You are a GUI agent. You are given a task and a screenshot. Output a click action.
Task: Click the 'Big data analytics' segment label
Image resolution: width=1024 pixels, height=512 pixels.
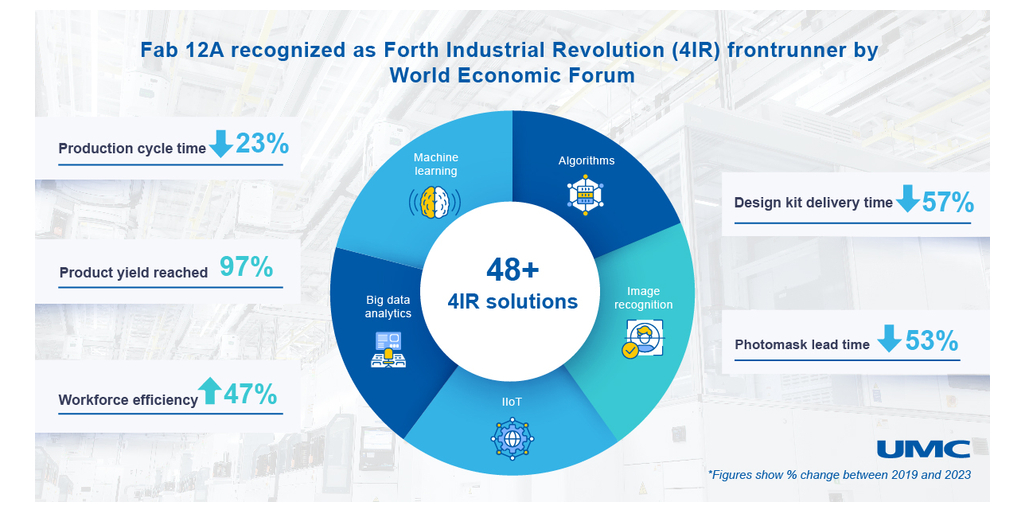coord(389,307)
